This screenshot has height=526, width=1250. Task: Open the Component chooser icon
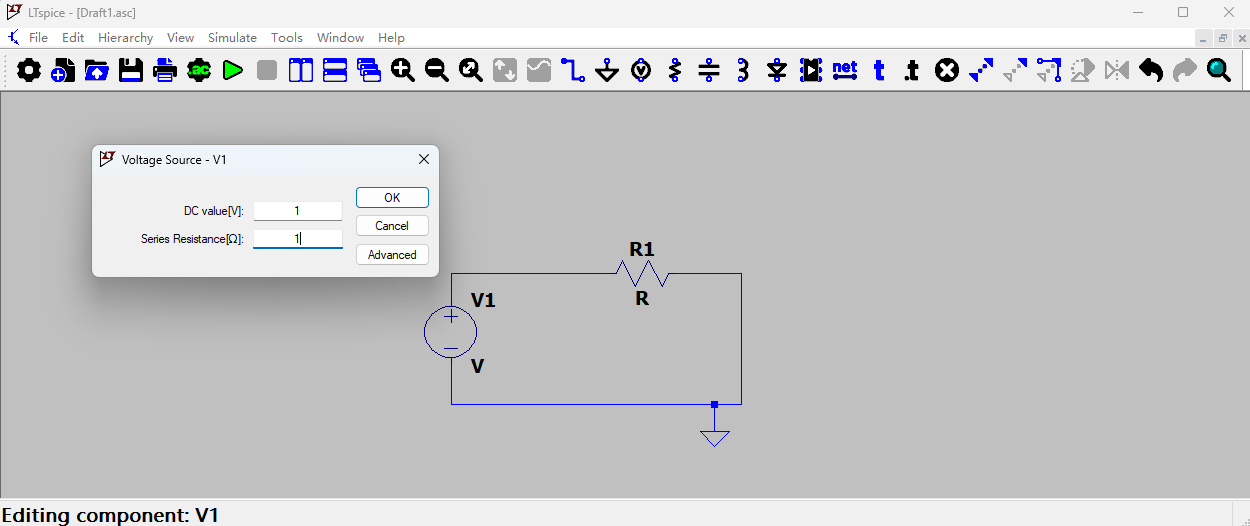pyautogui.click(x=811, y=70)
